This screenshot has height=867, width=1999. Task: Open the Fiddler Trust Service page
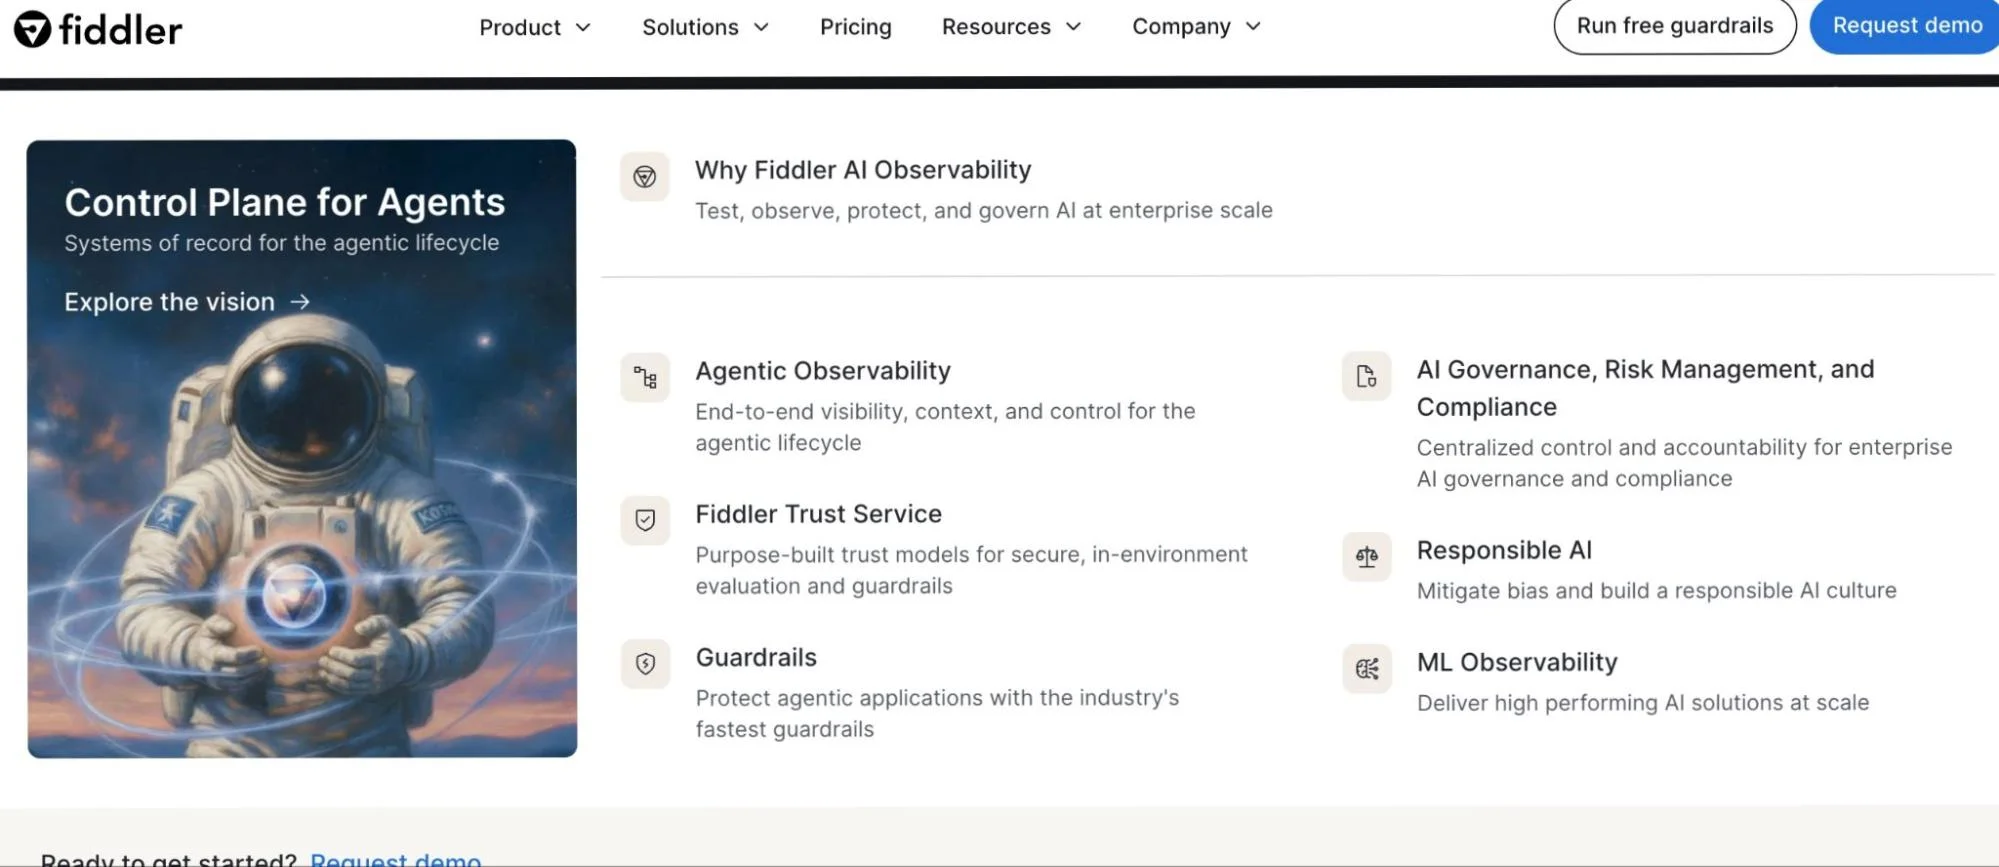coord(819,514)
